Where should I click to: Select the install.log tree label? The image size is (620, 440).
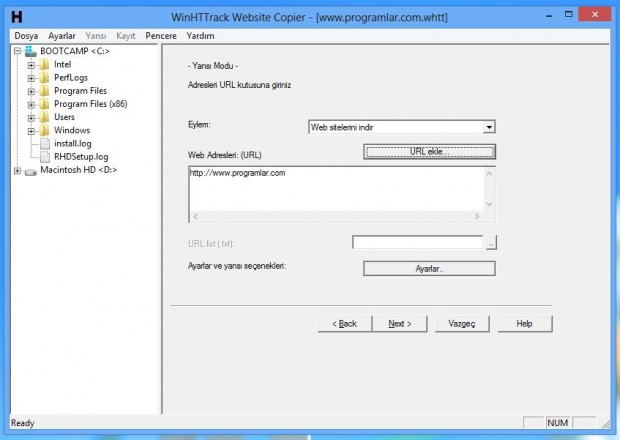pos(73,144)
